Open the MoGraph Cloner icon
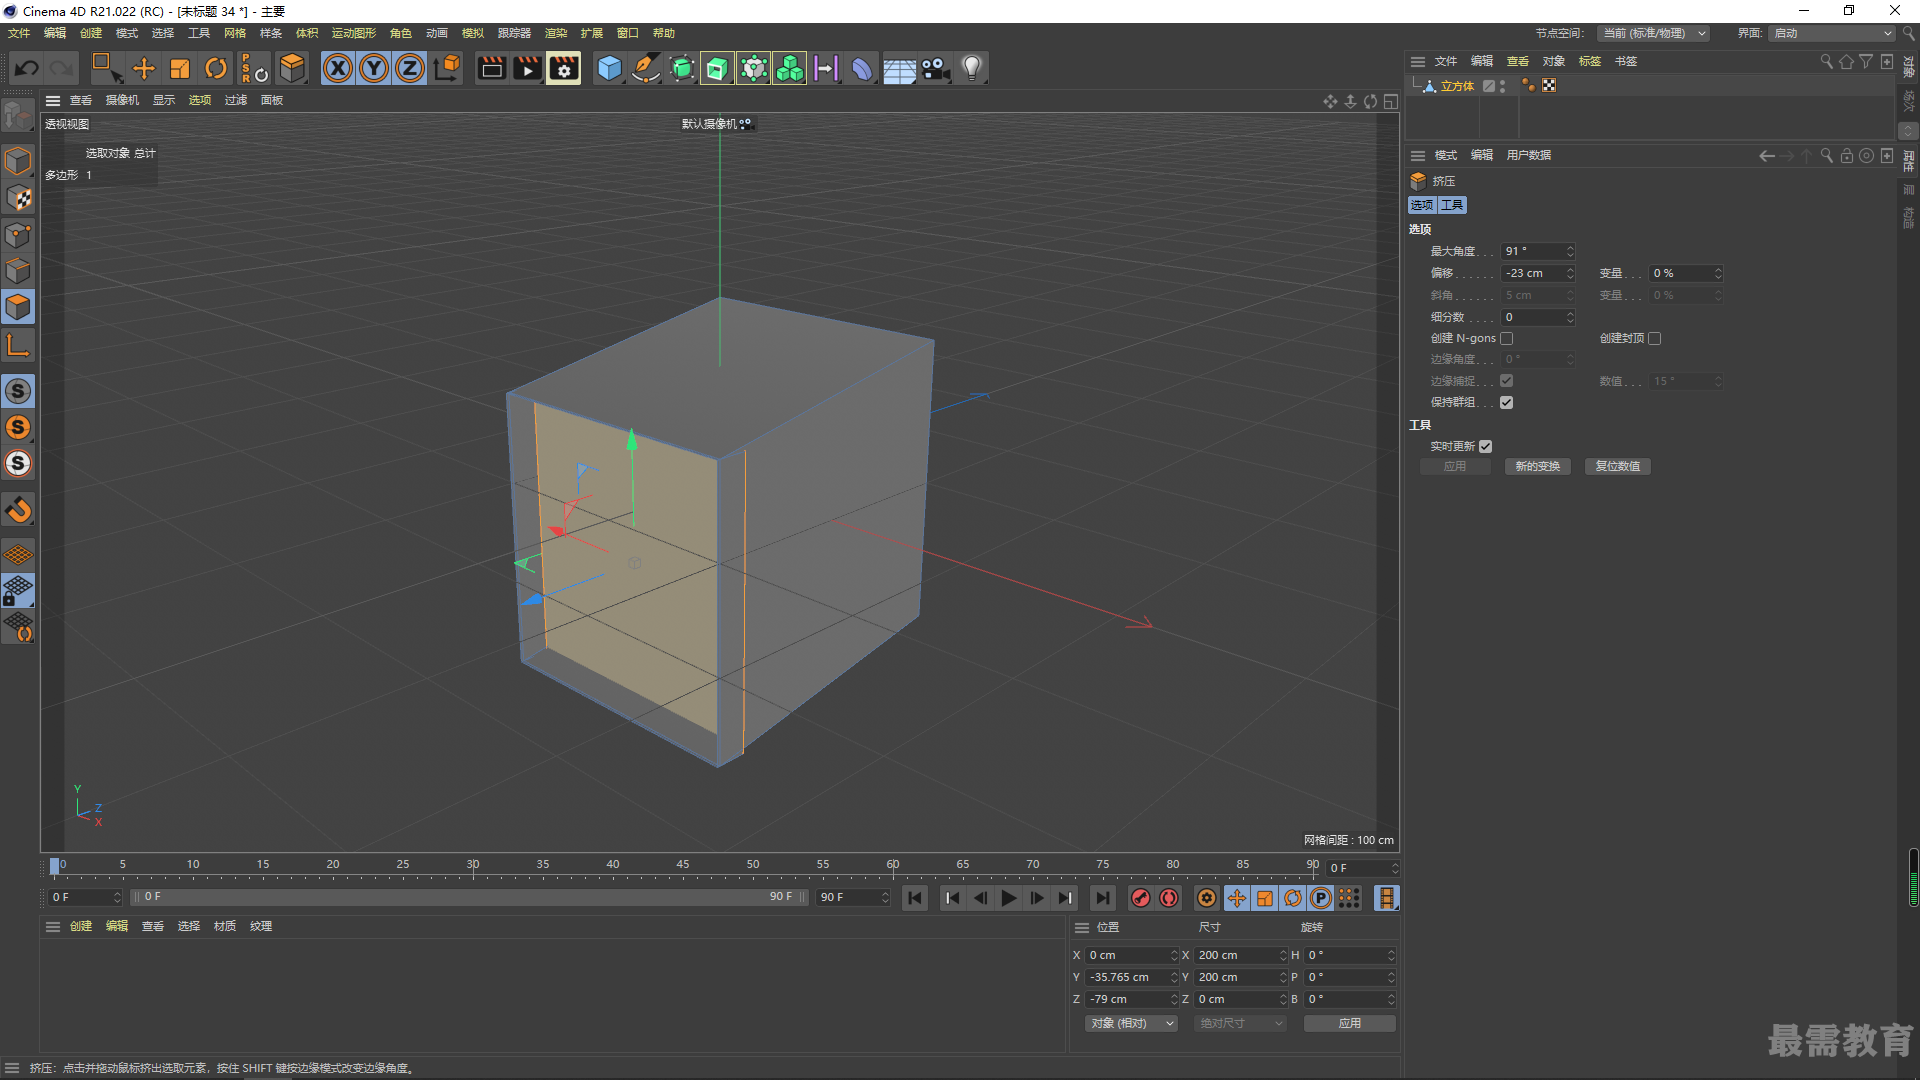This screenshot has height=1080, width=1920. pyautogui.click(x=790, y=68)
